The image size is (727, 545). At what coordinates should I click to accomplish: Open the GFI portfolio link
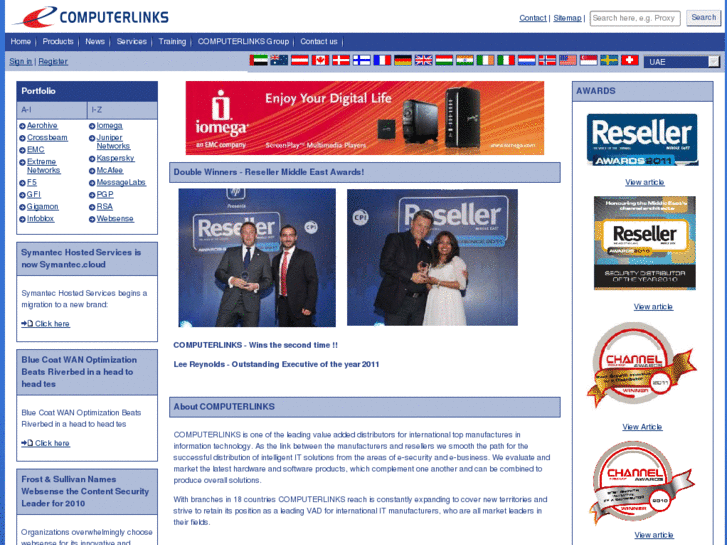pos(34,195)
